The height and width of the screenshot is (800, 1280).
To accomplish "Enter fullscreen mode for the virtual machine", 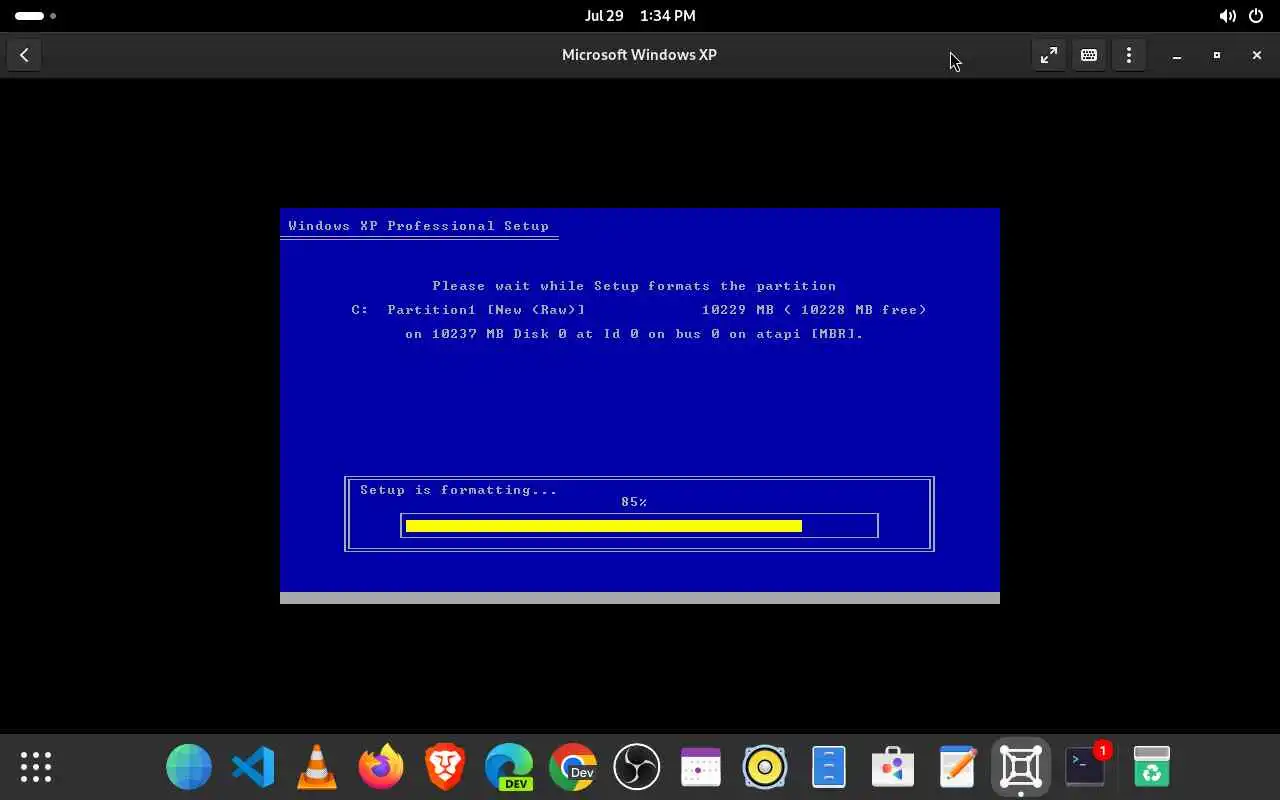I will click(x=1048, y=55).
